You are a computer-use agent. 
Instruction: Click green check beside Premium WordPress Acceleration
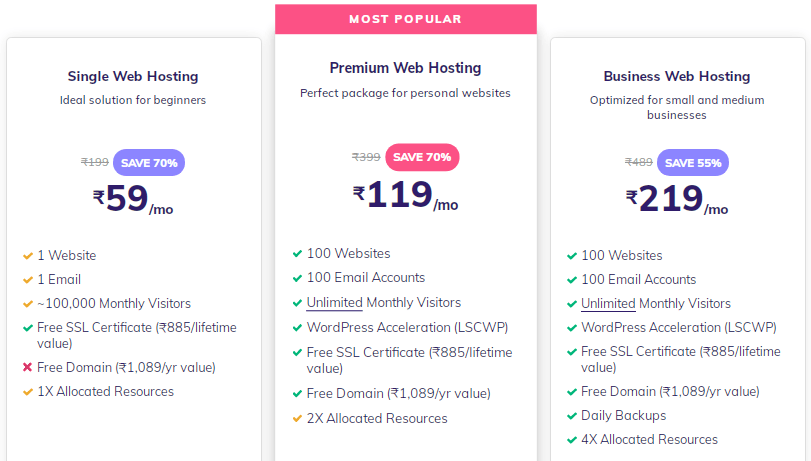click(298, 327)
